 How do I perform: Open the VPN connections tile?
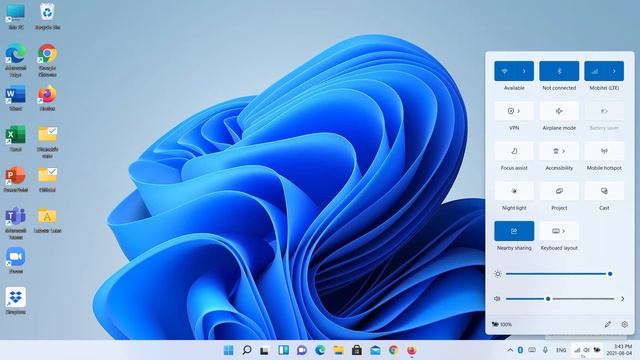[514, 111]
